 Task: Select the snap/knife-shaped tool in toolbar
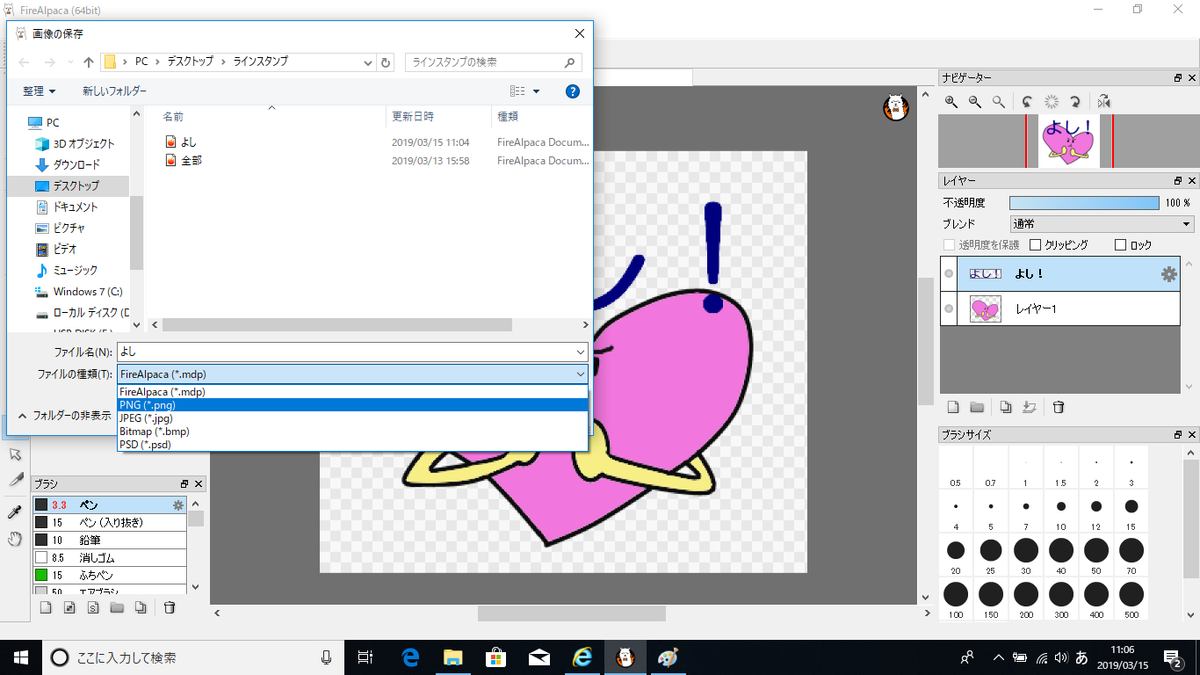tap(15, 480)
